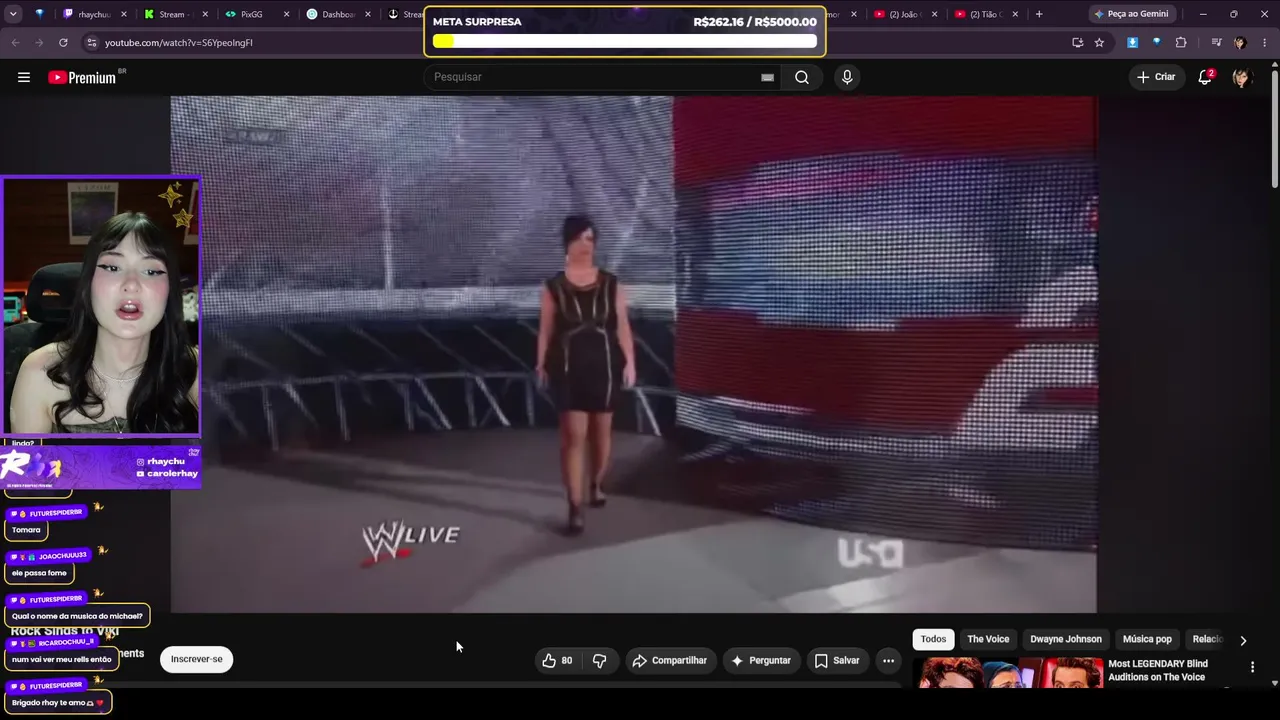This screenshot has height=720, width=1280.
Task: Open the YouTube hamburger guide menu
Action: (24, 77)
